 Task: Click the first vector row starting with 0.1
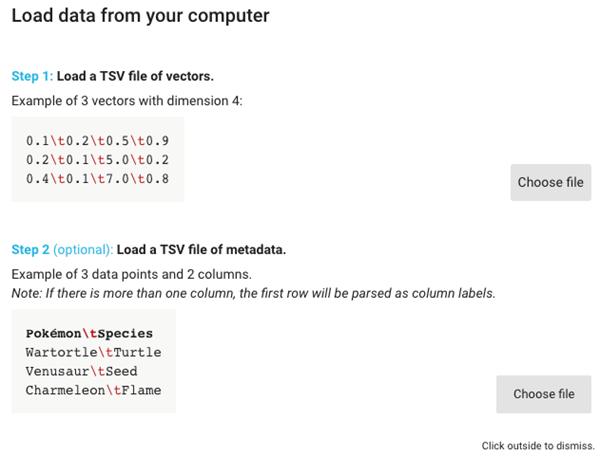[x=97, y=141]
